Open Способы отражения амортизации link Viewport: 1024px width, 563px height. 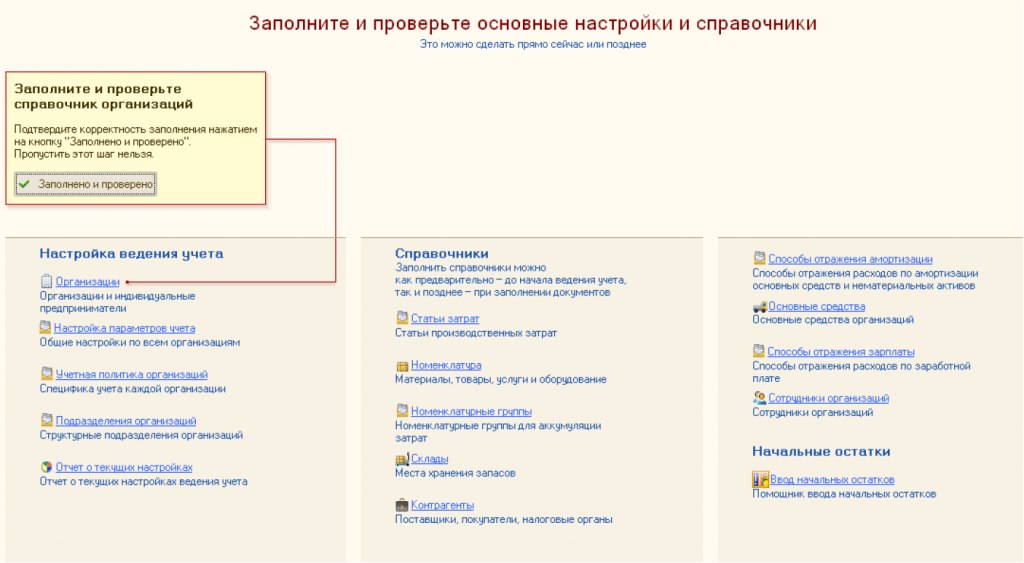(850, 259)
